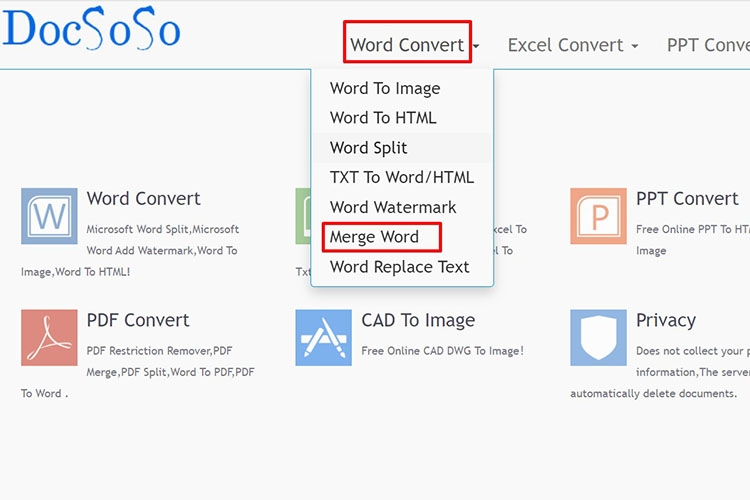Choose Word To HTML from dropdown

coord(383,118)
